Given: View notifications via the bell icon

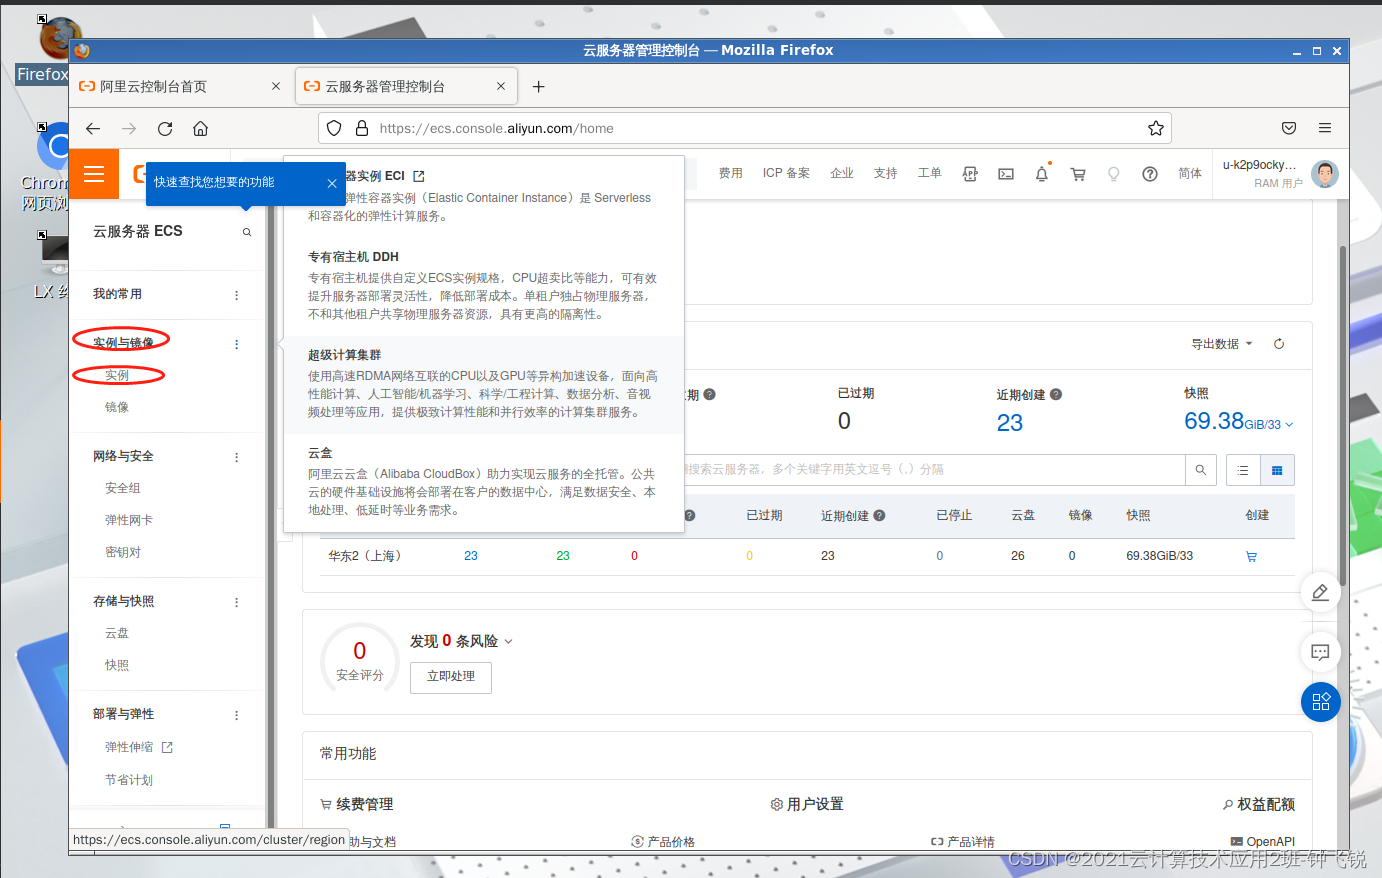Looking at the screenshot, I should click(1042, 174).
